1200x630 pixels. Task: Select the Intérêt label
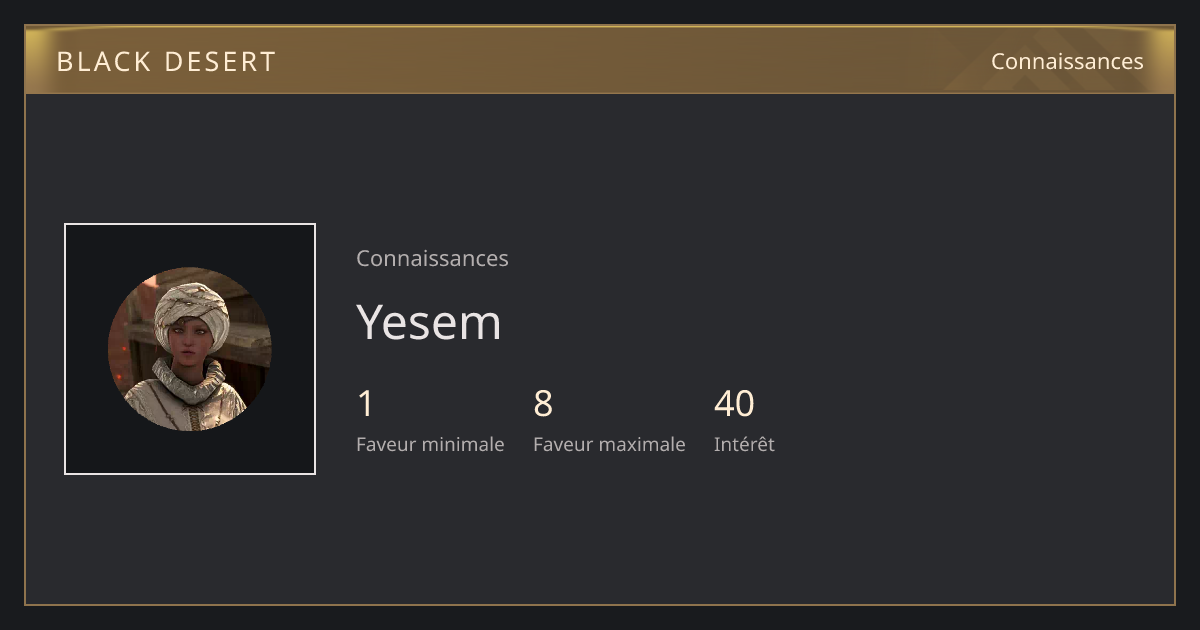coord(744,444)
